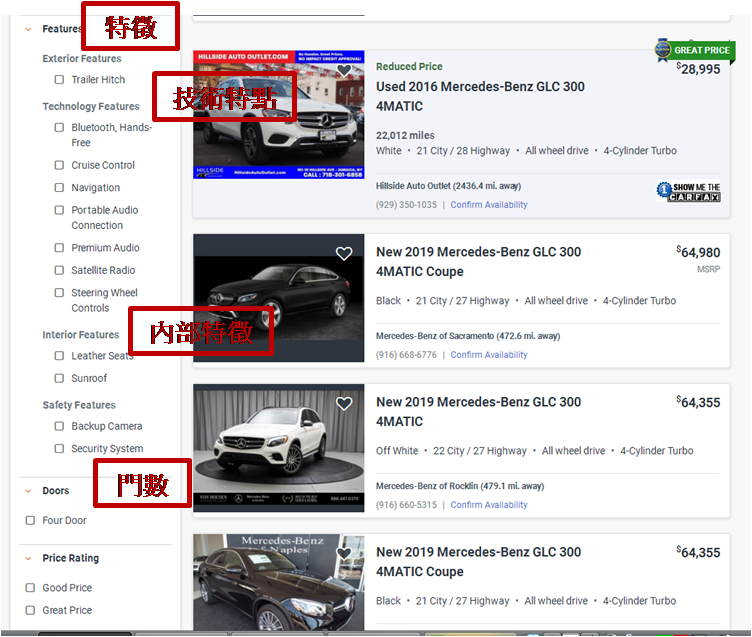
Task: Save the Used 2016 GLC 300 listing with its heart icon
Action: (x=344, y=71)
